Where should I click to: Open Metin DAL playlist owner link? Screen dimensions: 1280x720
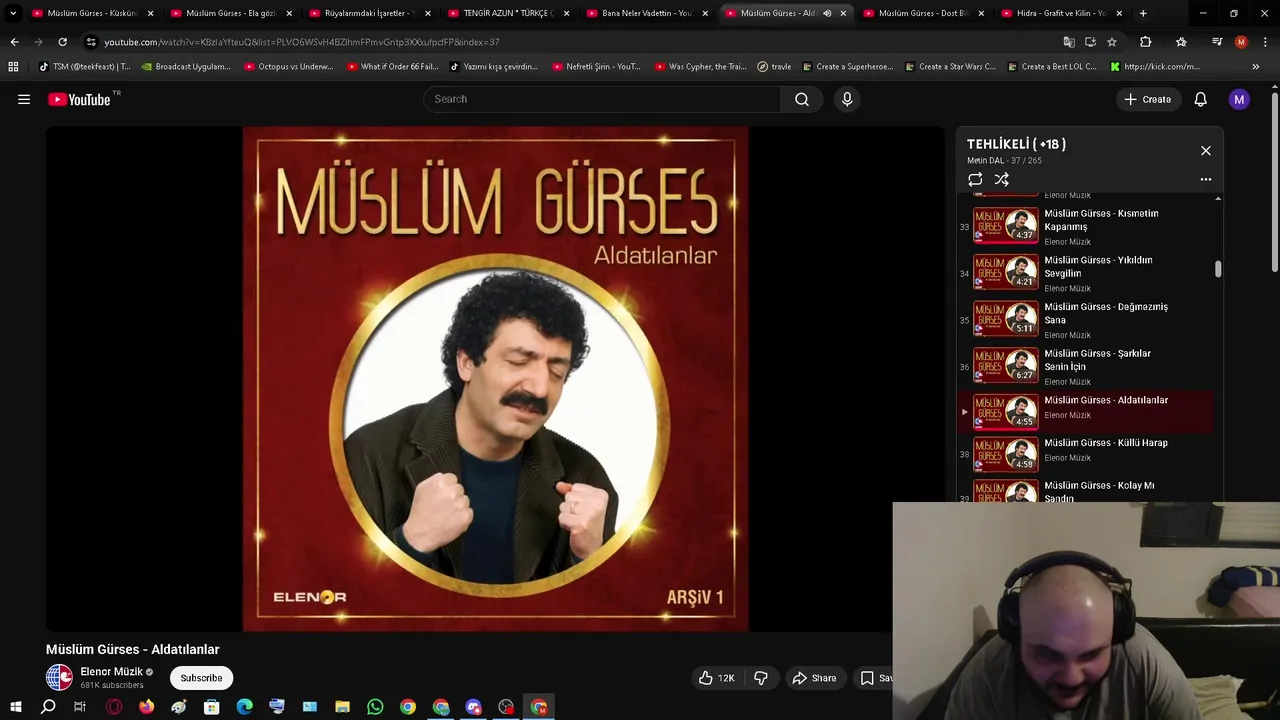[985, 160]
